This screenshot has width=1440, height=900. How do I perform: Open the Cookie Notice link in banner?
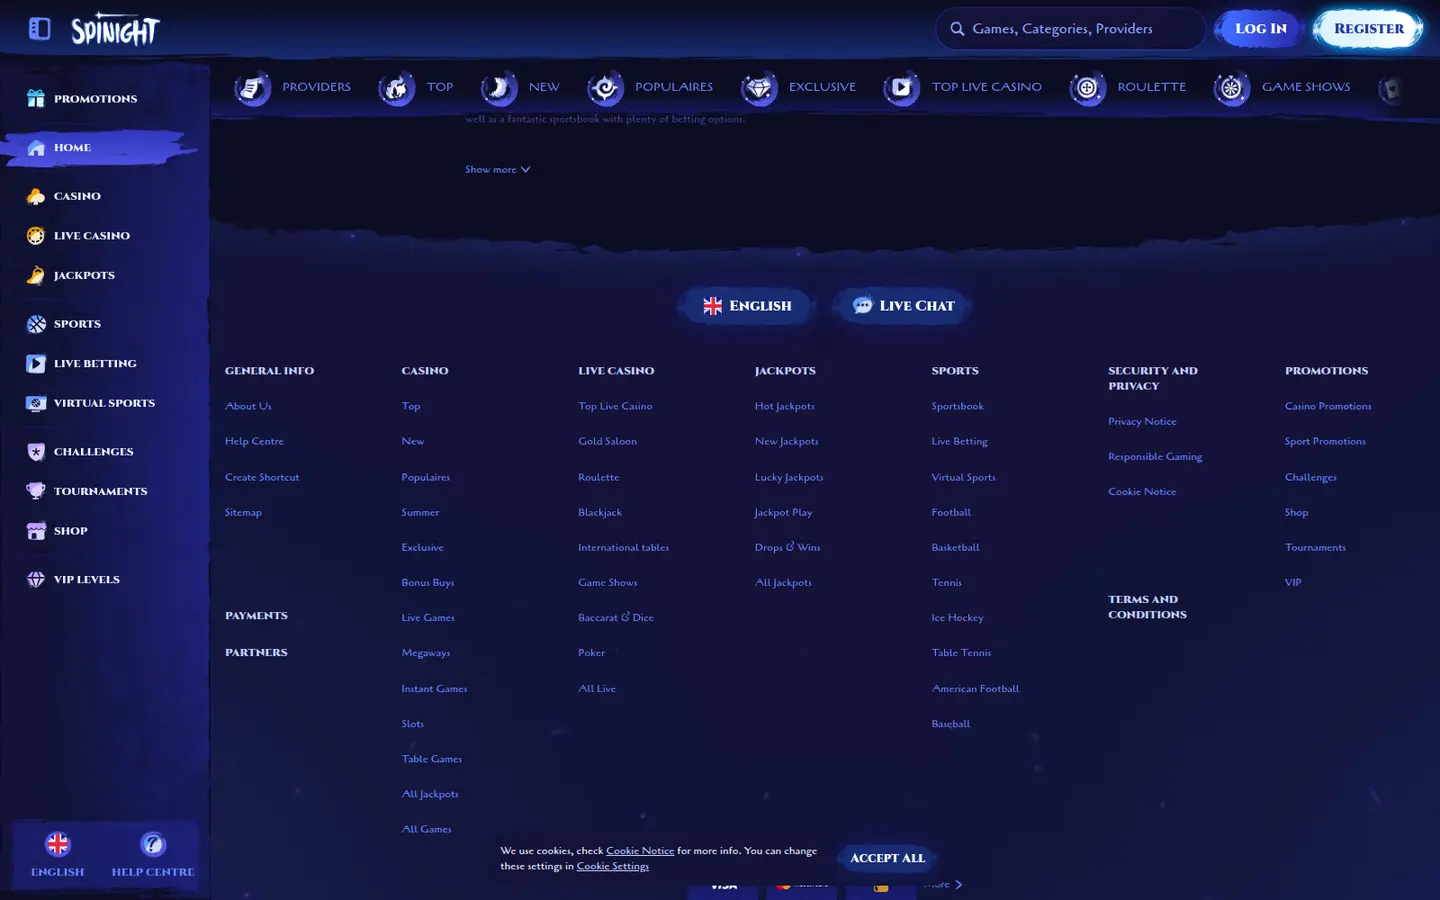640,851
